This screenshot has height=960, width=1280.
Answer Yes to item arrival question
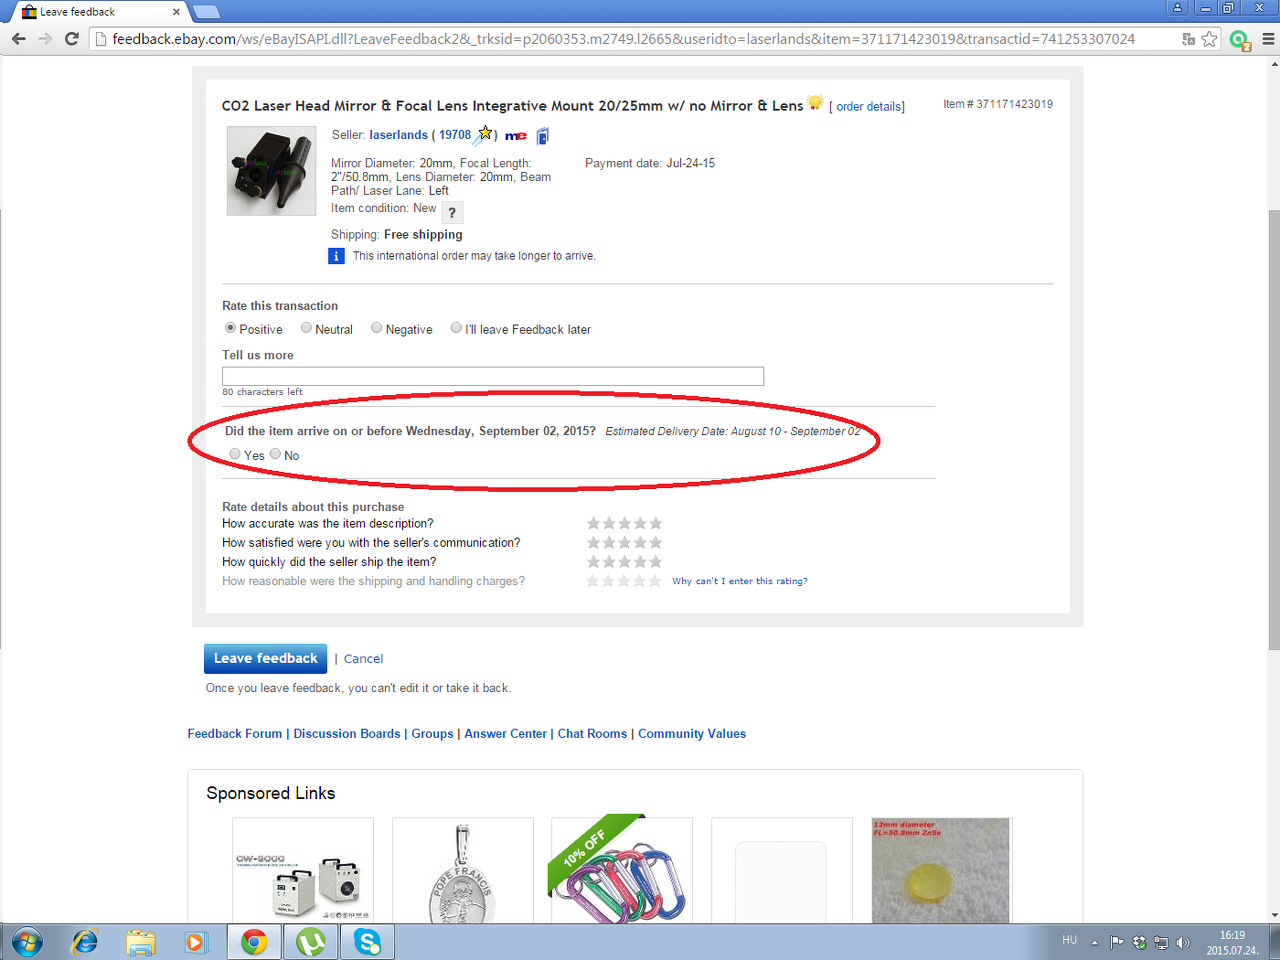[x=235, y=454]
